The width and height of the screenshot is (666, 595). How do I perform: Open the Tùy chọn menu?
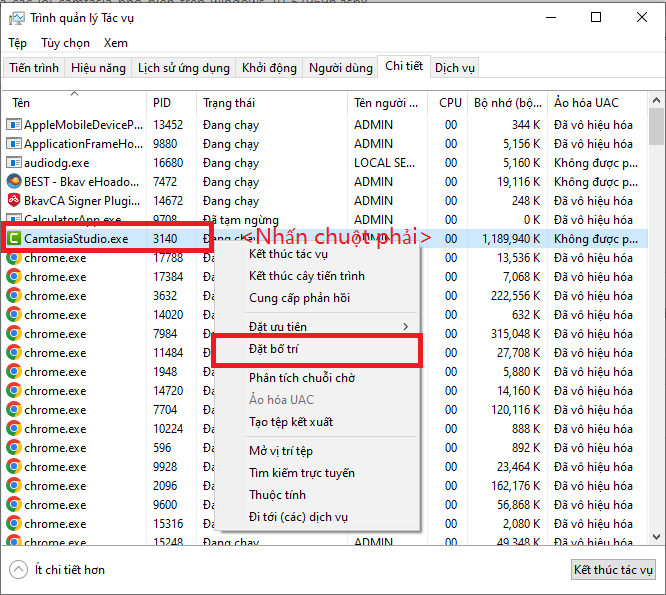click(65, 43)
